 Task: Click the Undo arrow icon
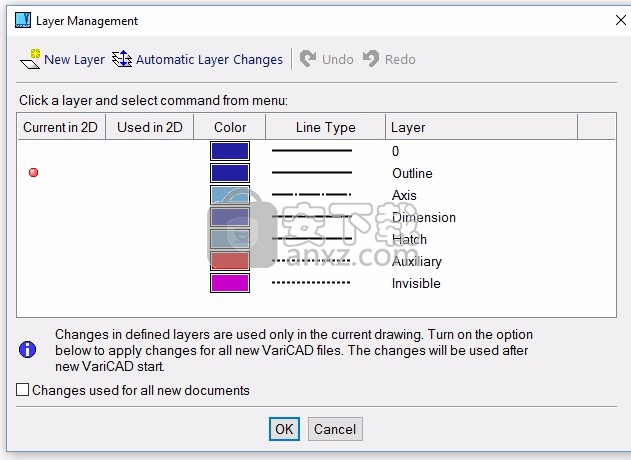[x=309, y=59]
